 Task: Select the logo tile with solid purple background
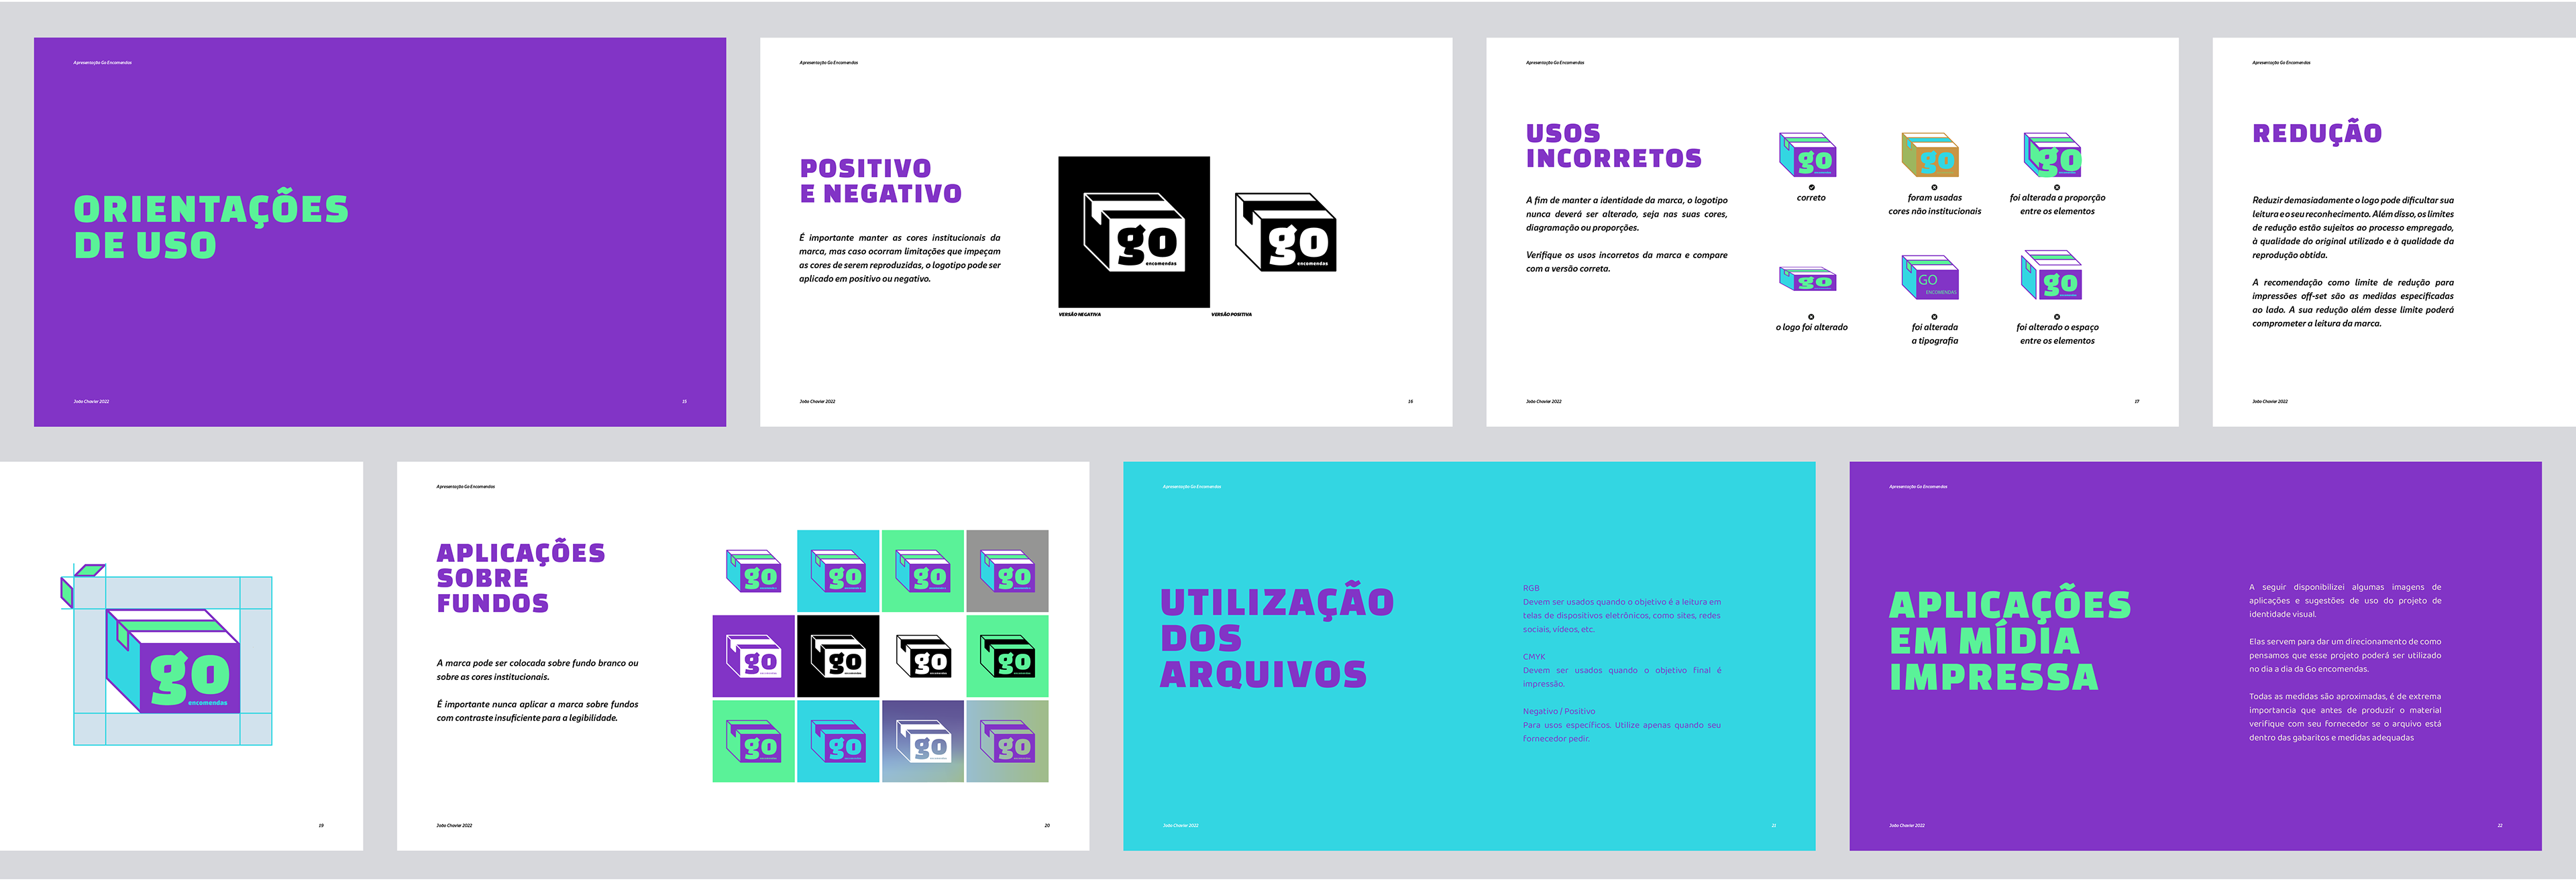pos(753,656)
